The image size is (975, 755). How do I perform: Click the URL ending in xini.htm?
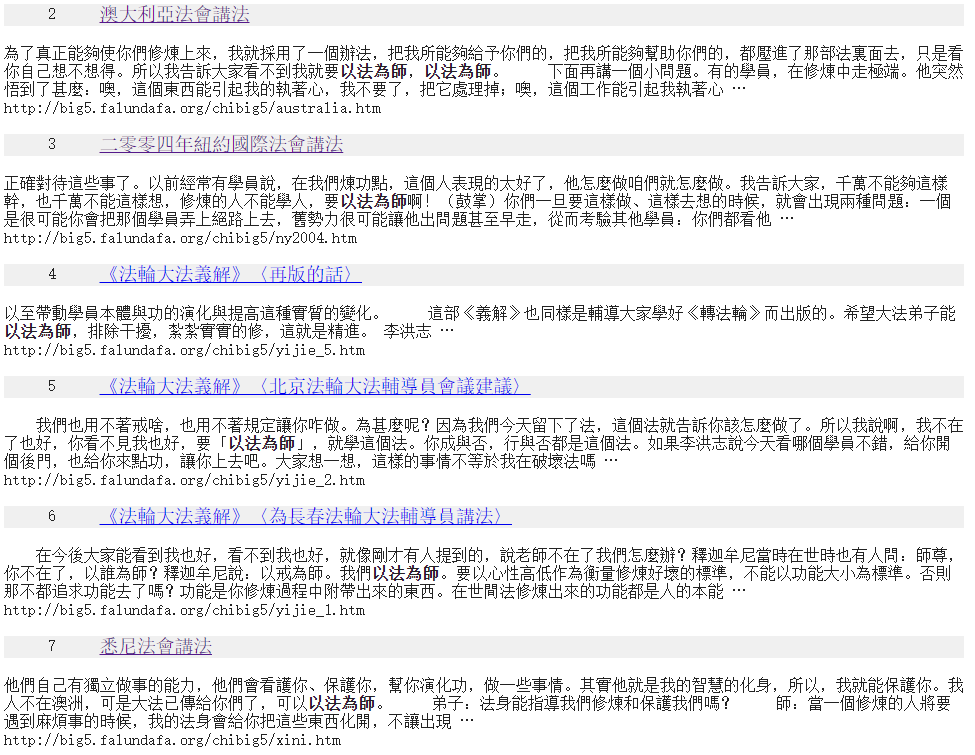pyautogui.click(x=172, y=740)
